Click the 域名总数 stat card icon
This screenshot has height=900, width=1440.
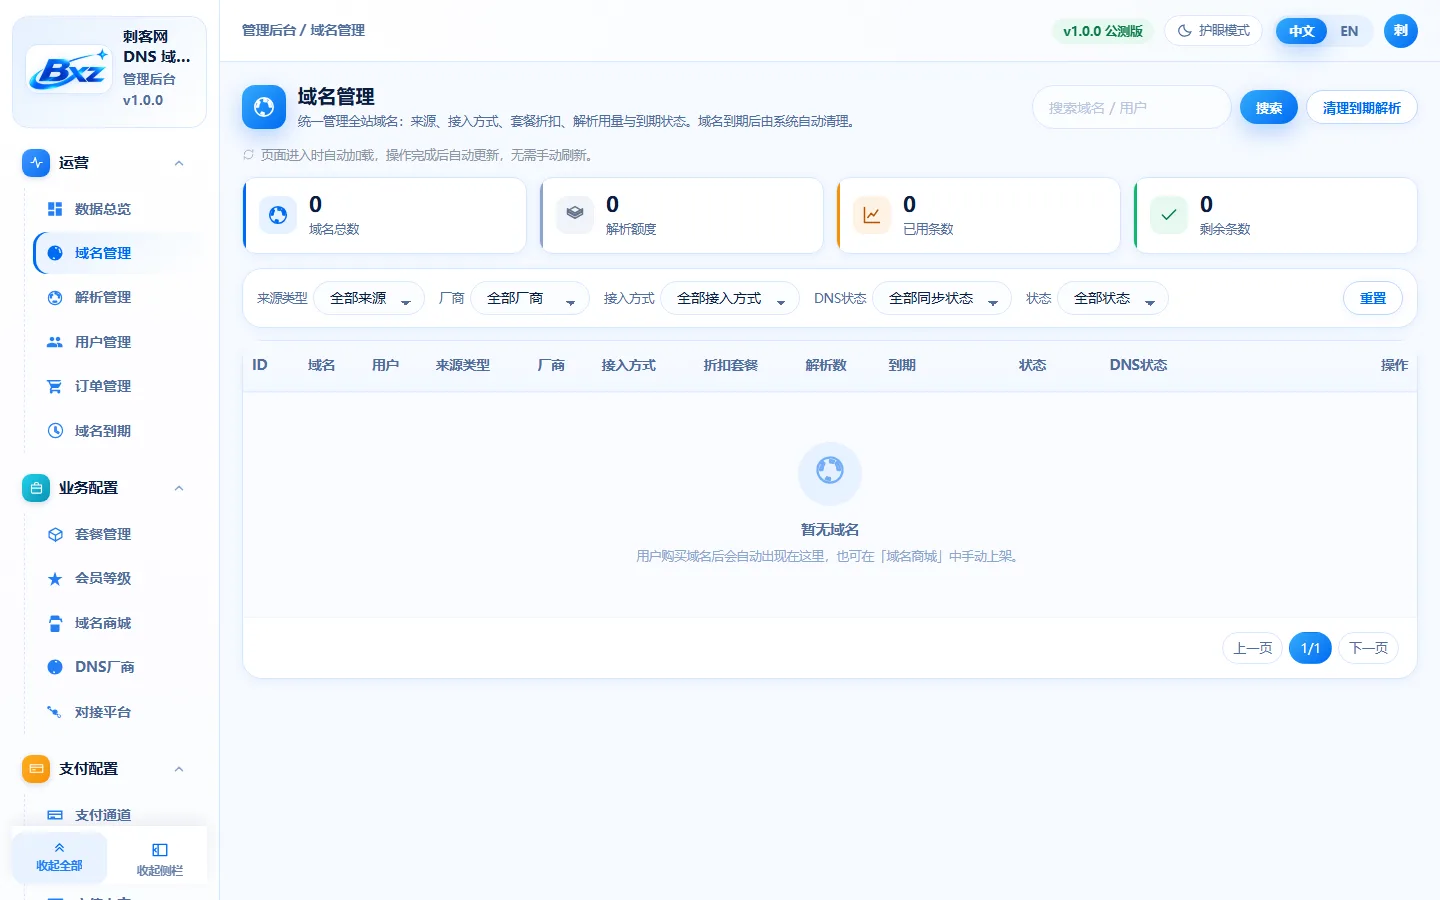pyautogui.click(x=278, y=215)
